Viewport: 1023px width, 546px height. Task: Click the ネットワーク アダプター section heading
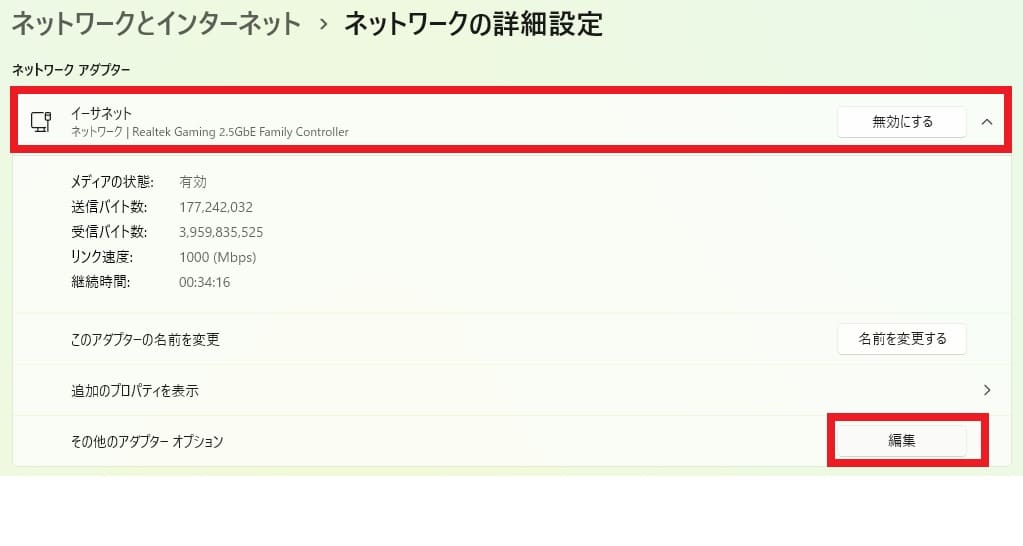pyautogui.click(x=71, y=70)
